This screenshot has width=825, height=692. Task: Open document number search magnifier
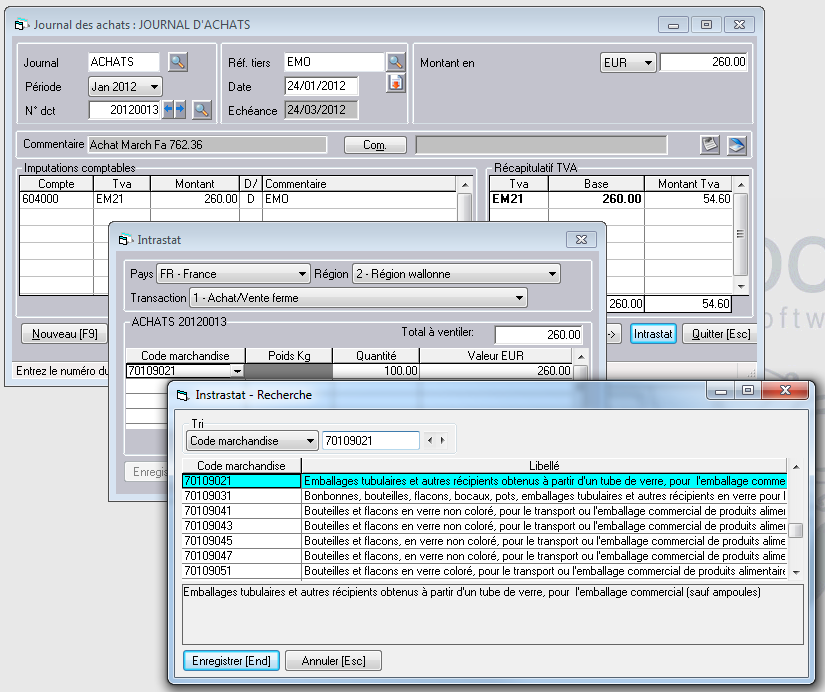click(202, 110)
